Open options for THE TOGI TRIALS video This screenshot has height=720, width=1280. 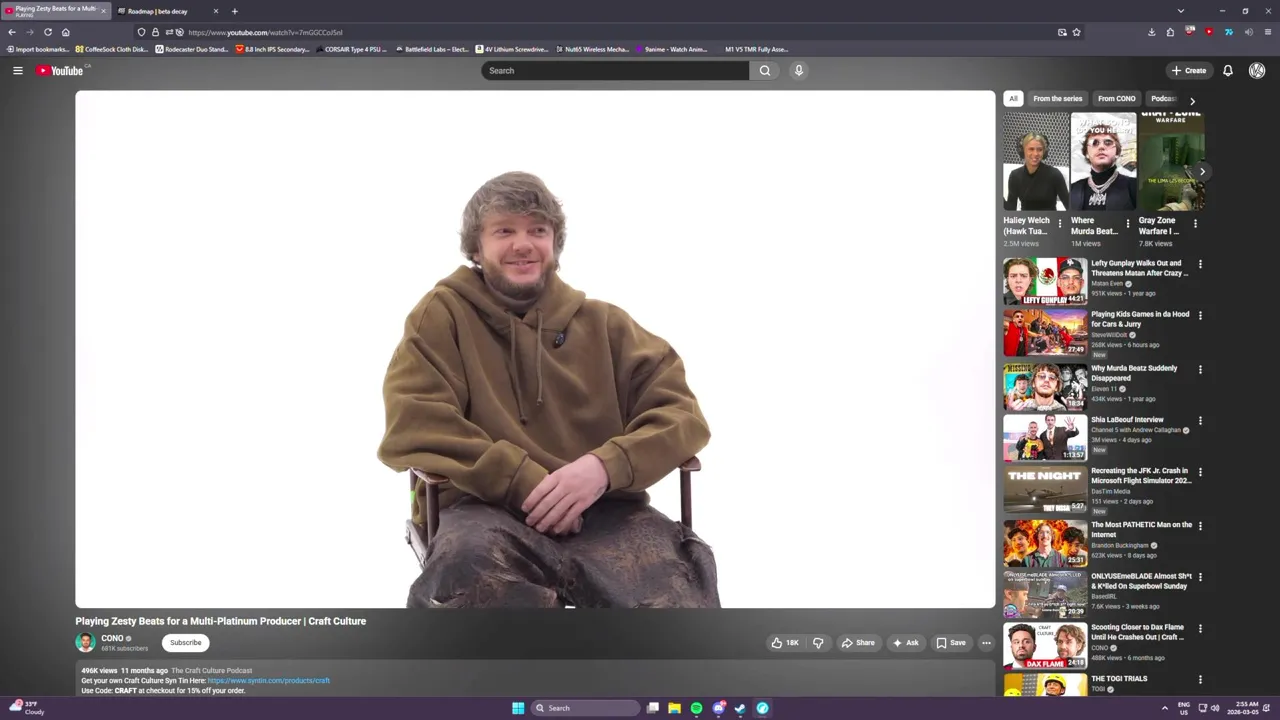(1200, 680)
